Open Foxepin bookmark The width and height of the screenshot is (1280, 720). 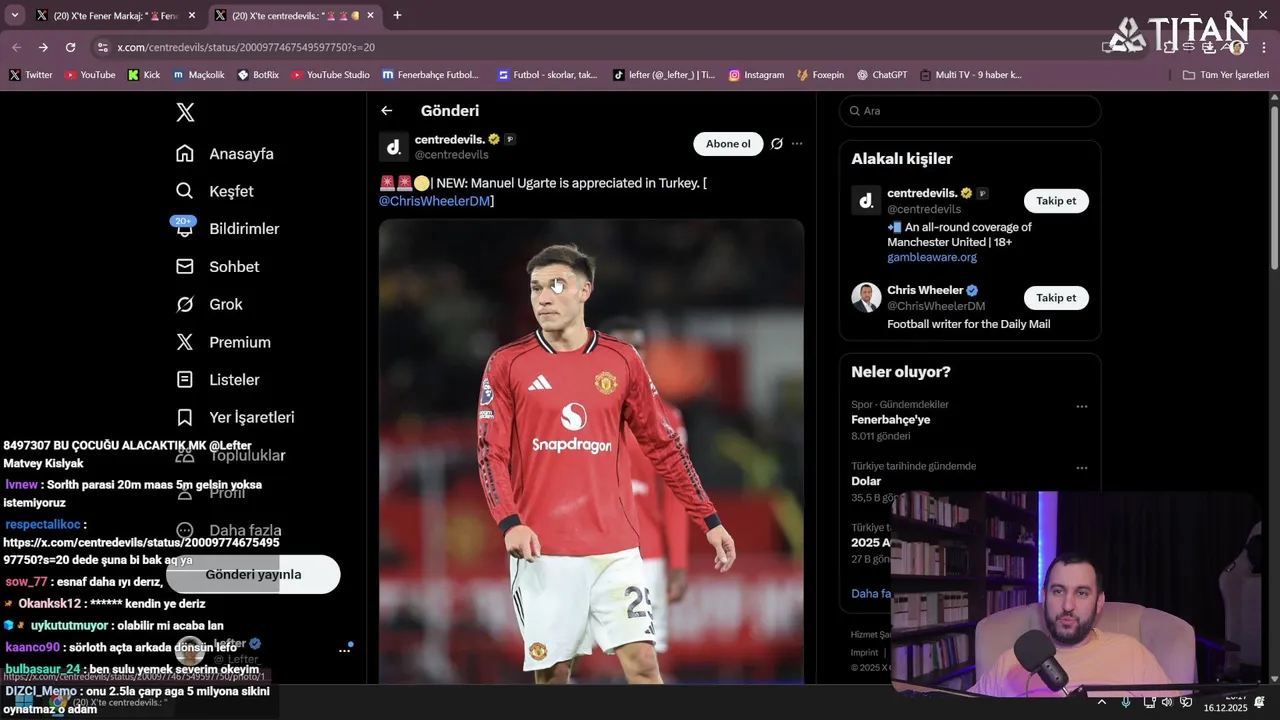tap(820, 75)
